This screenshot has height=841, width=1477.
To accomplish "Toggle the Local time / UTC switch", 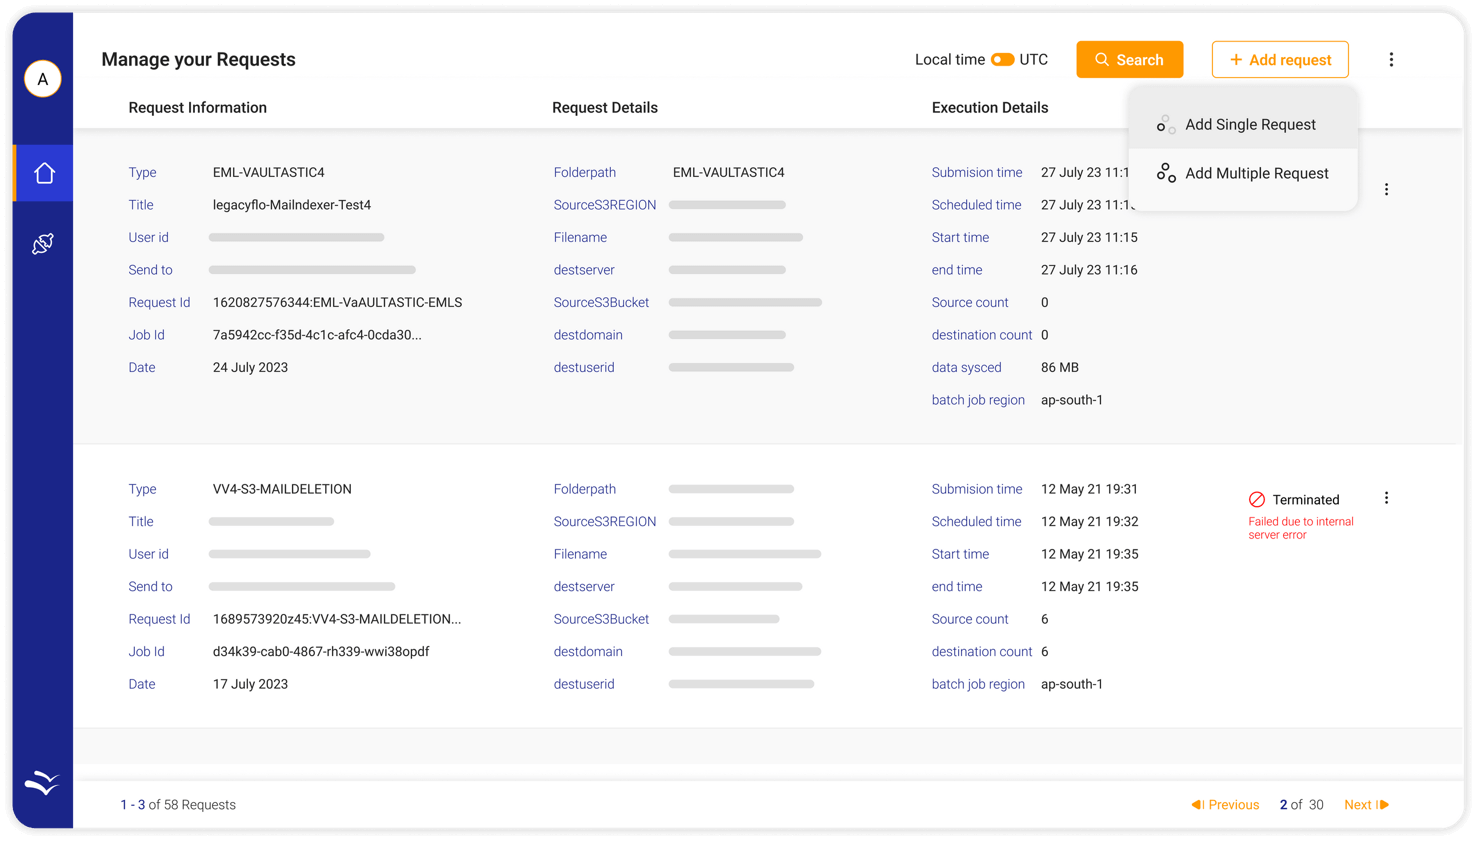I will (x=1002, y=60).
